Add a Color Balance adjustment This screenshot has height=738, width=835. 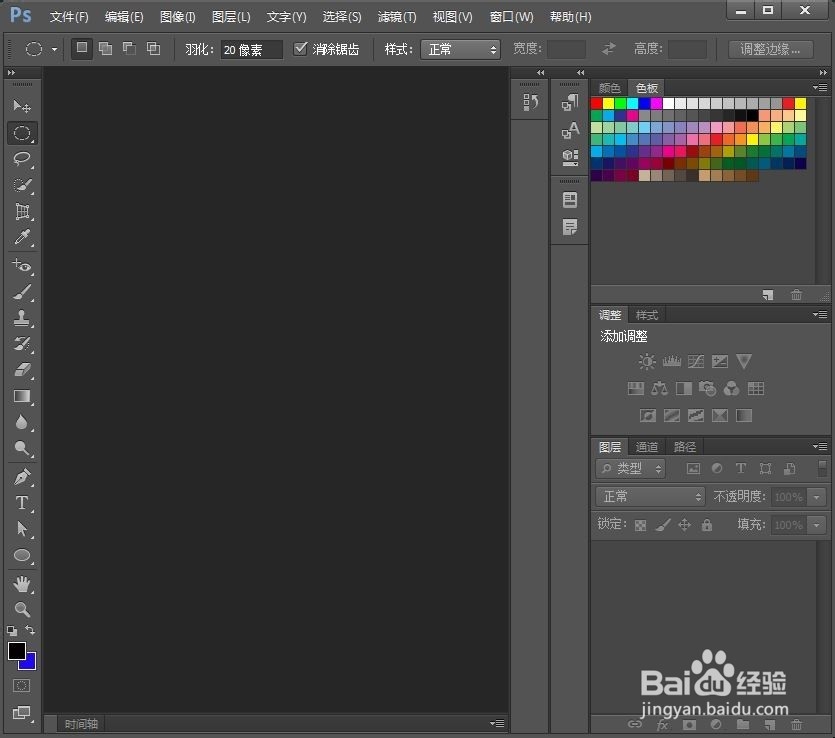click(659, 389)
